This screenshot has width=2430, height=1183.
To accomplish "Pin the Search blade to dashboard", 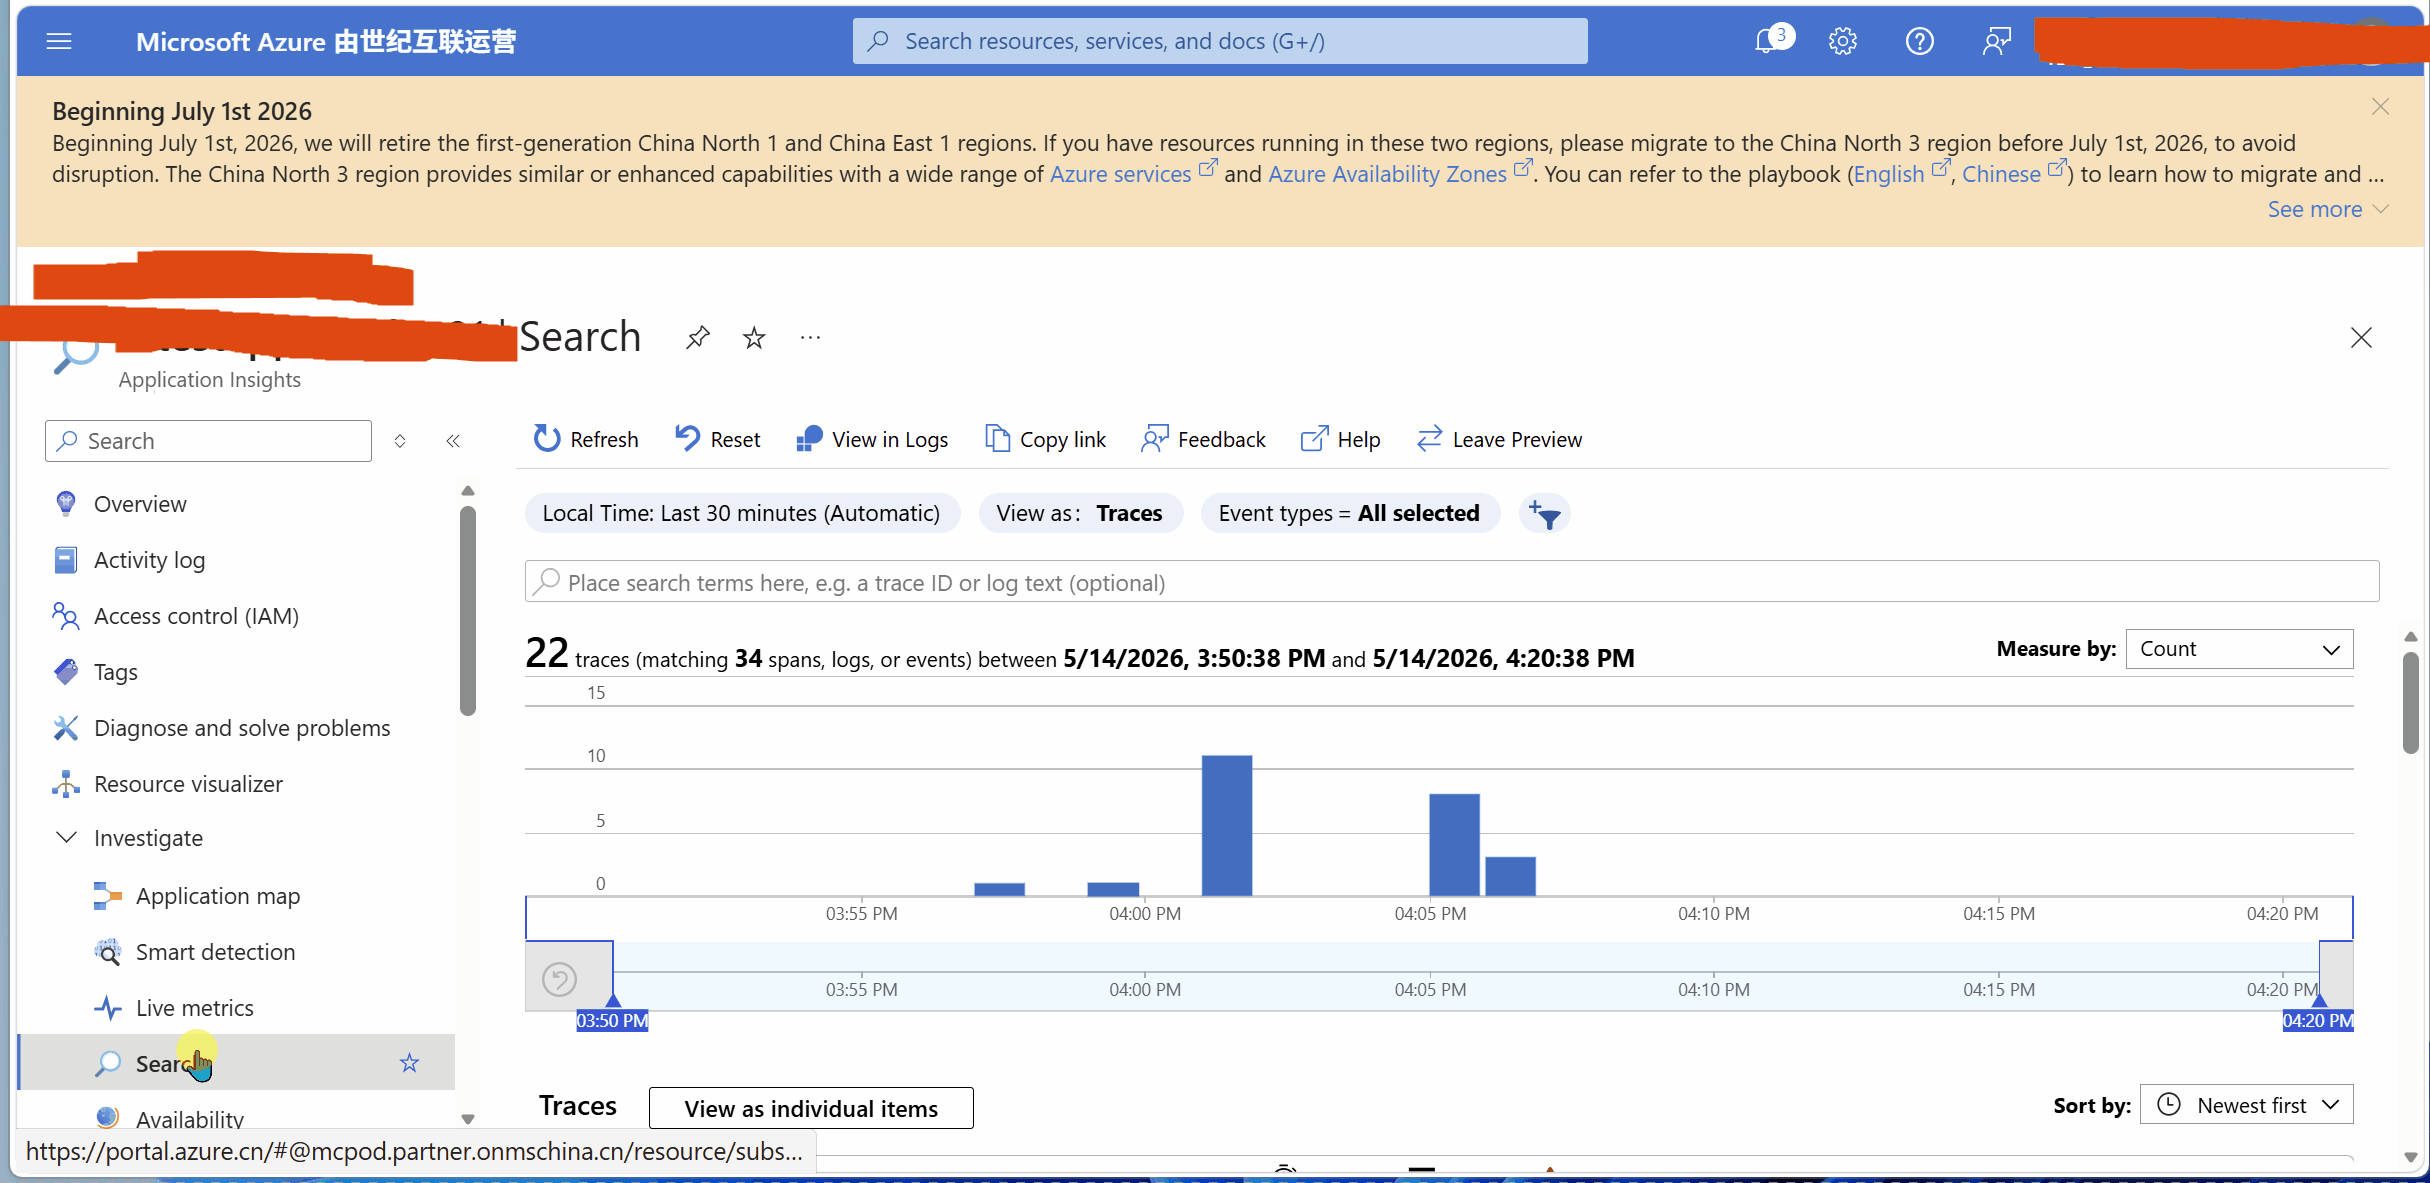I will (x=697, y=338).
